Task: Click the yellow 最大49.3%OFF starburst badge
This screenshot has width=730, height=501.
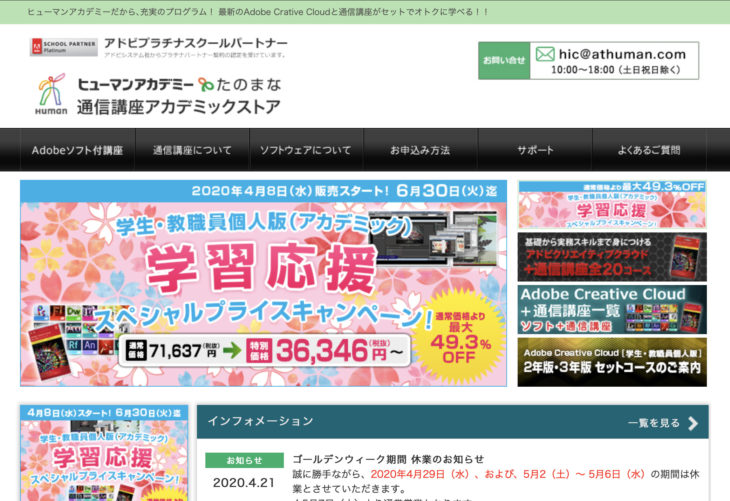Action: 460,337
